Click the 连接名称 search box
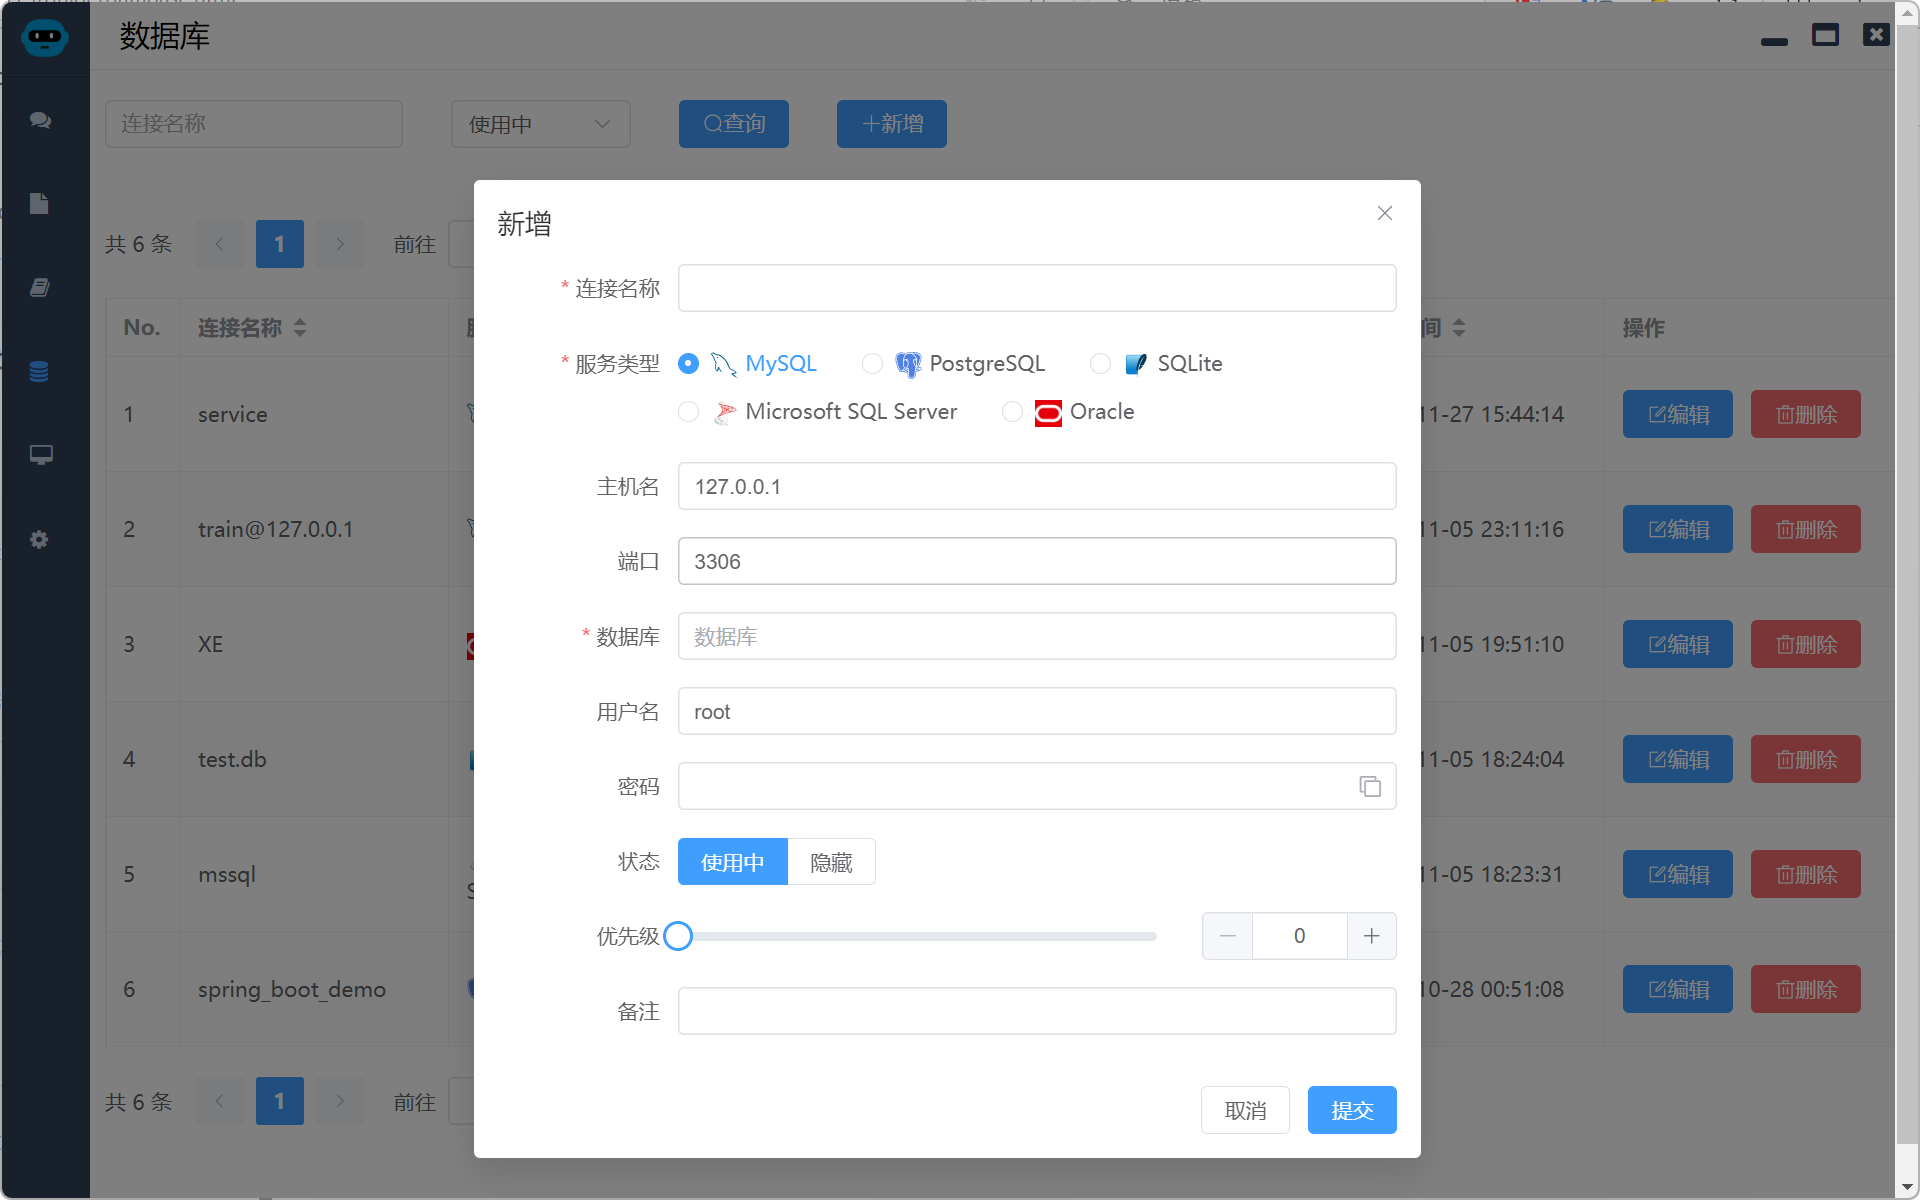The image size is (1920, 1200). tap(254, 124)
